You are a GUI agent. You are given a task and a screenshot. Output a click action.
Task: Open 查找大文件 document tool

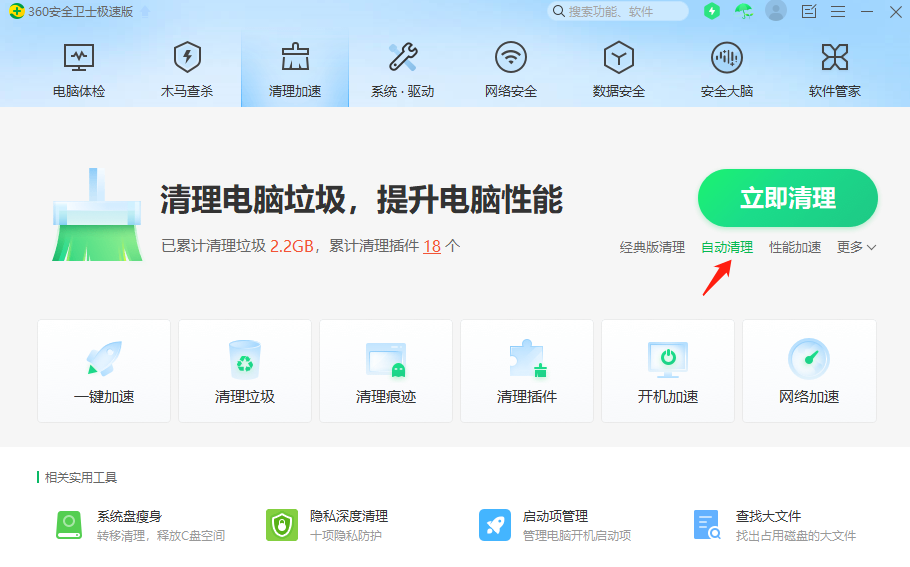(775, 525)
